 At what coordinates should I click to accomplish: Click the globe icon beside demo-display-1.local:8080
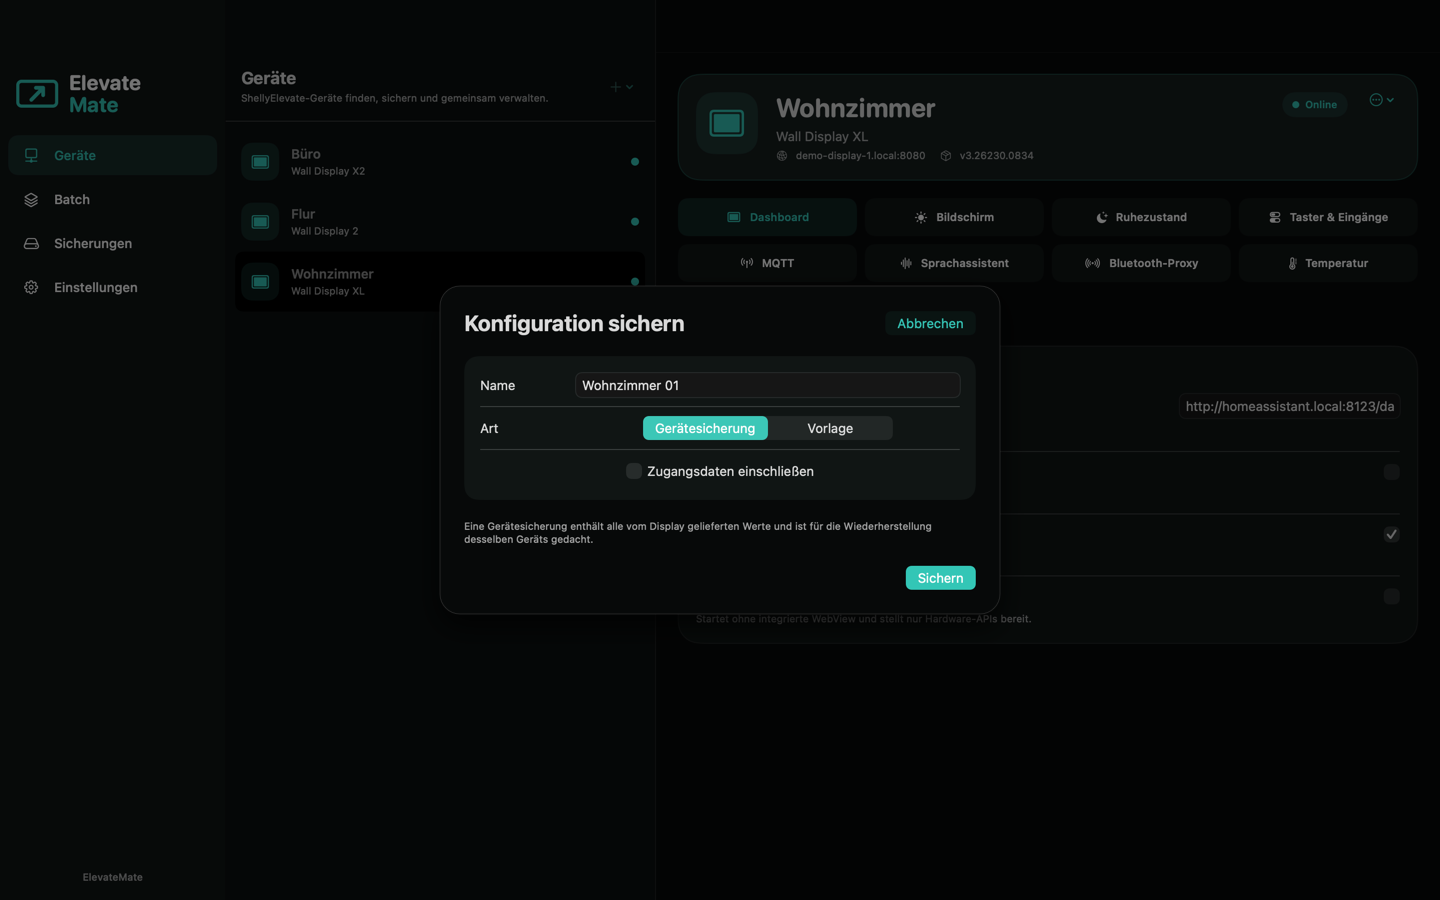pos(782,156)
